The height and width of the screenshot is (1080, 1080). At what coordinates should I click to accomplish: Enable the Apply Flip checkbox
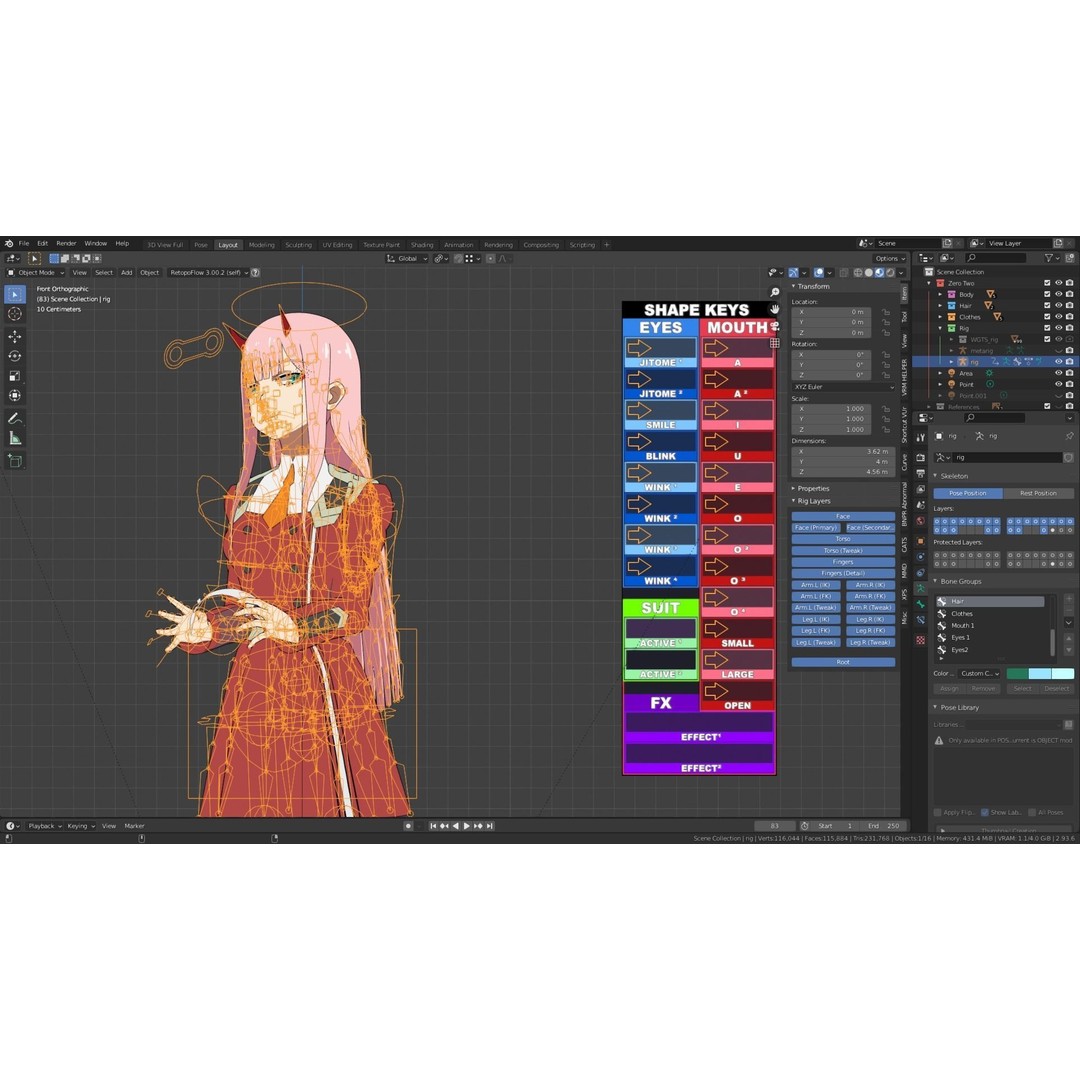pyautogui.click(x=937, y=812)
